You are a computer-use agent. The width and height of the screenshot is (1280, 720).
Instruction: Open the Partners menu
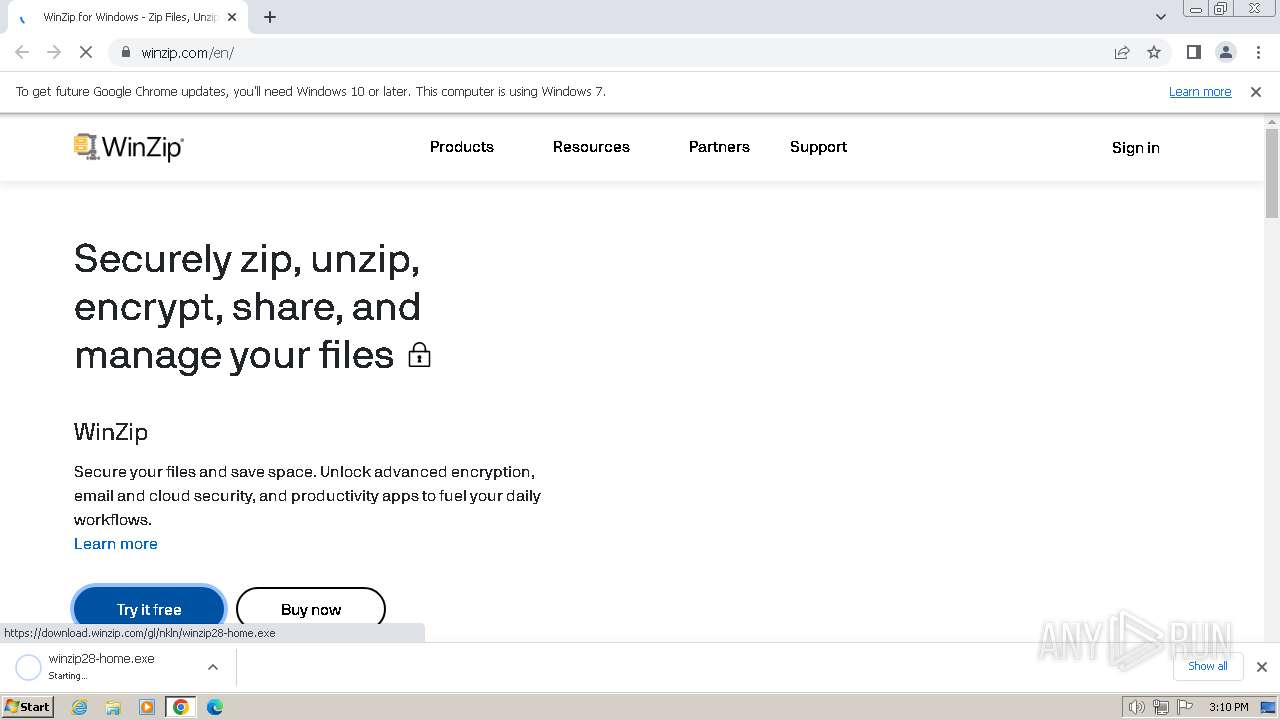[x=719, y=147]
